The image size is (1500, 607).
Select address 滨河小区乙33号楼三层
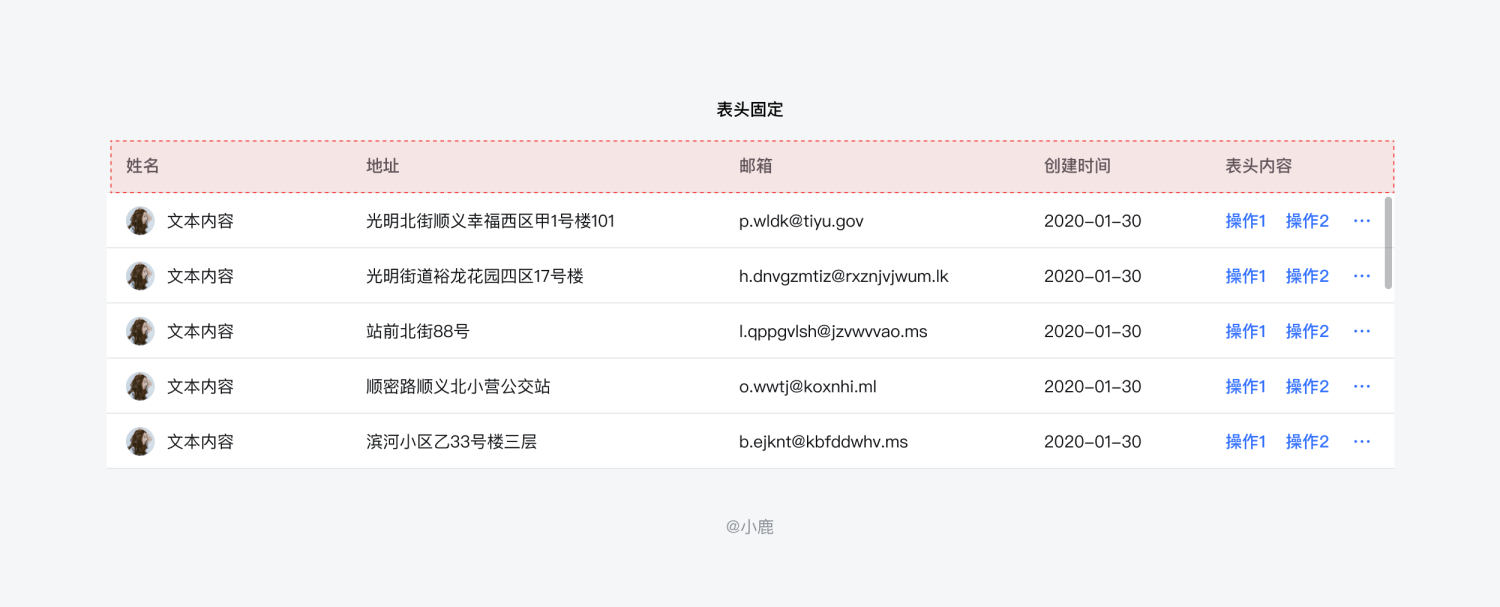(452, 441)
